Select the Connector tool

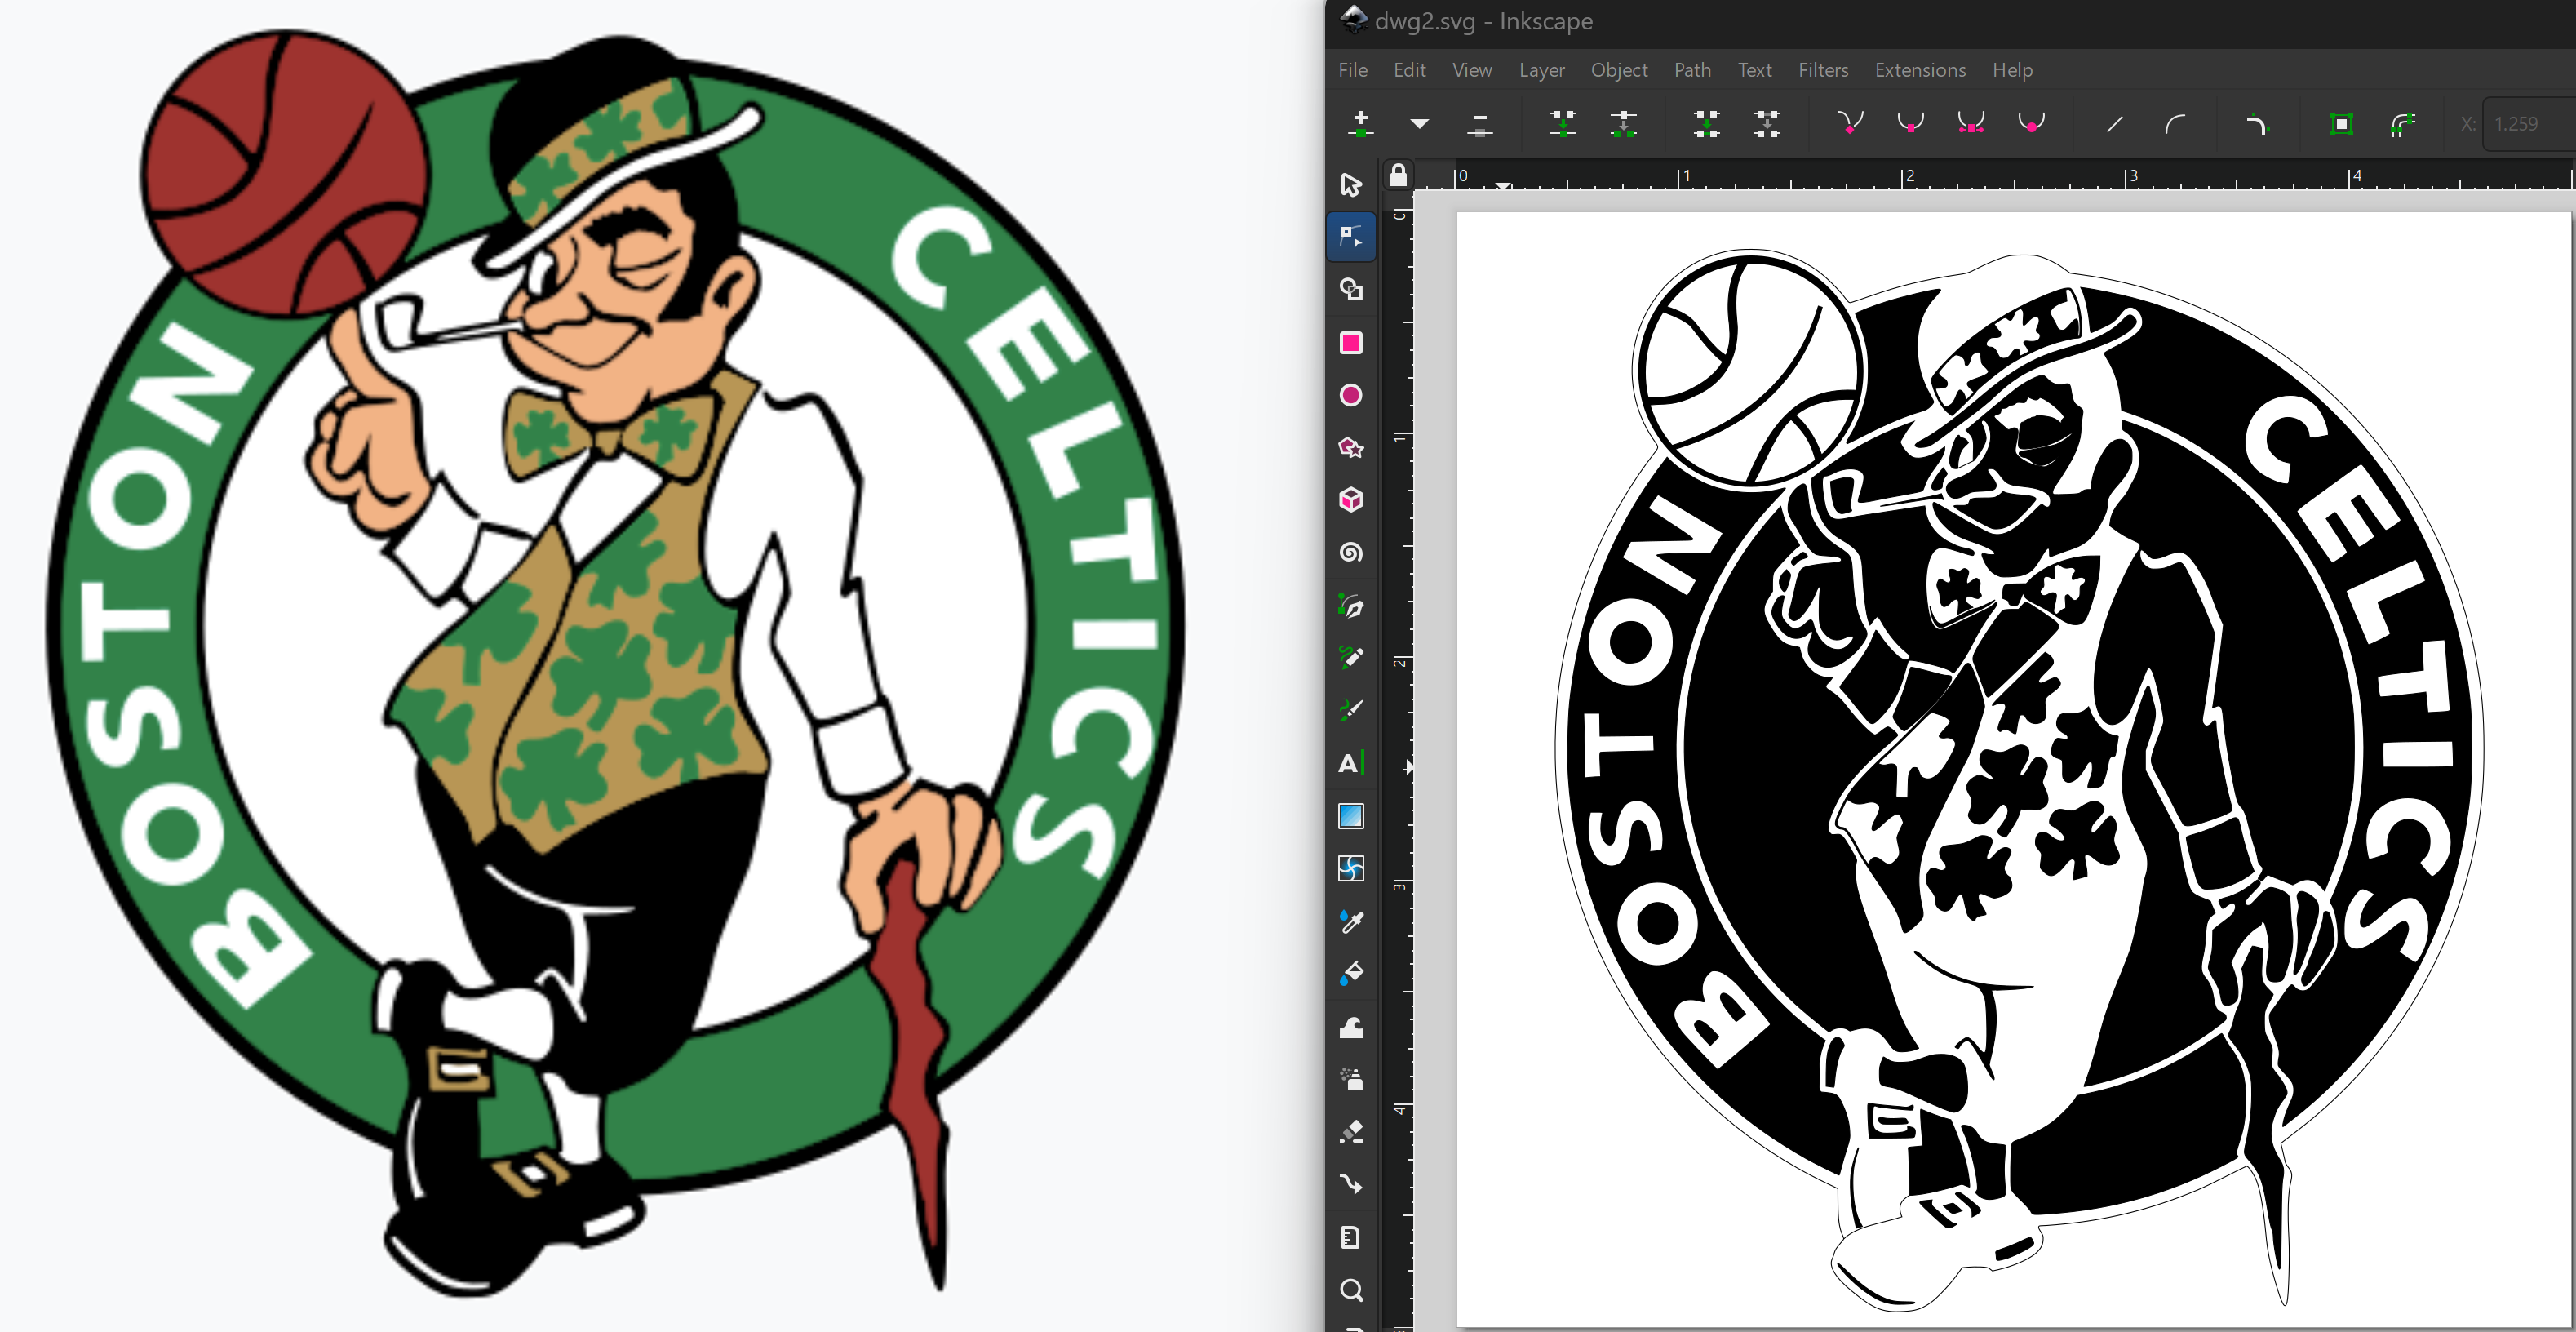tap(1351, 1184)
